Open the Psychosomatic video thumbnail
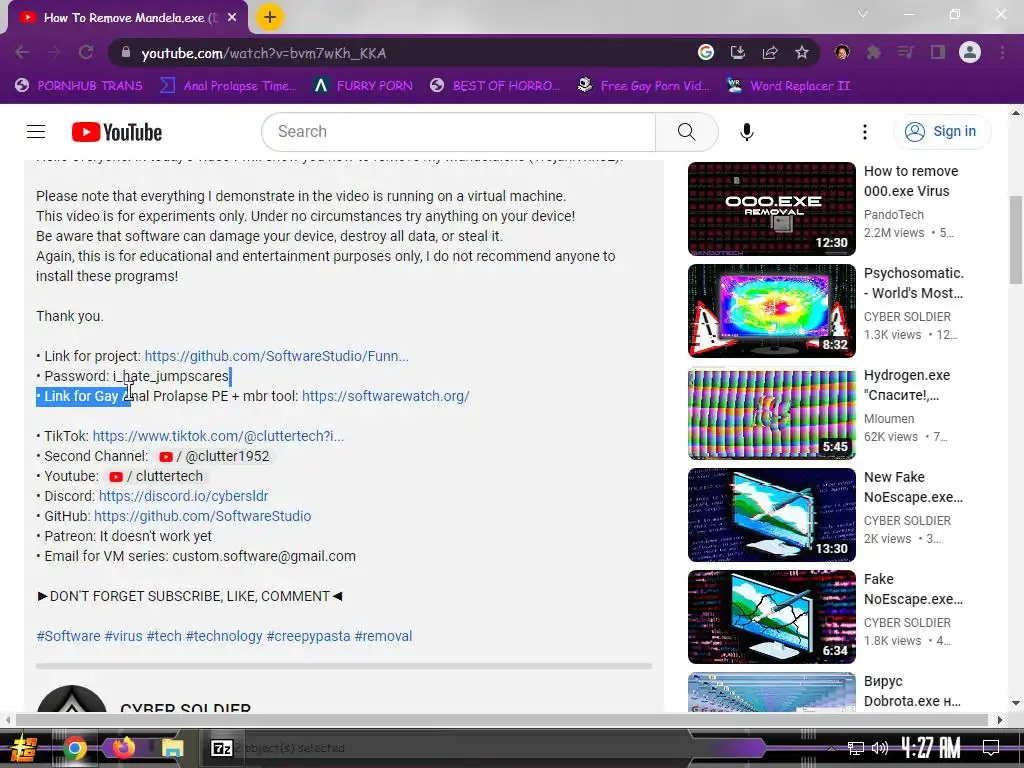Image resolution: width=1024 pixels, height=768 pixels. pyautogui.click(x=771, y=311)
